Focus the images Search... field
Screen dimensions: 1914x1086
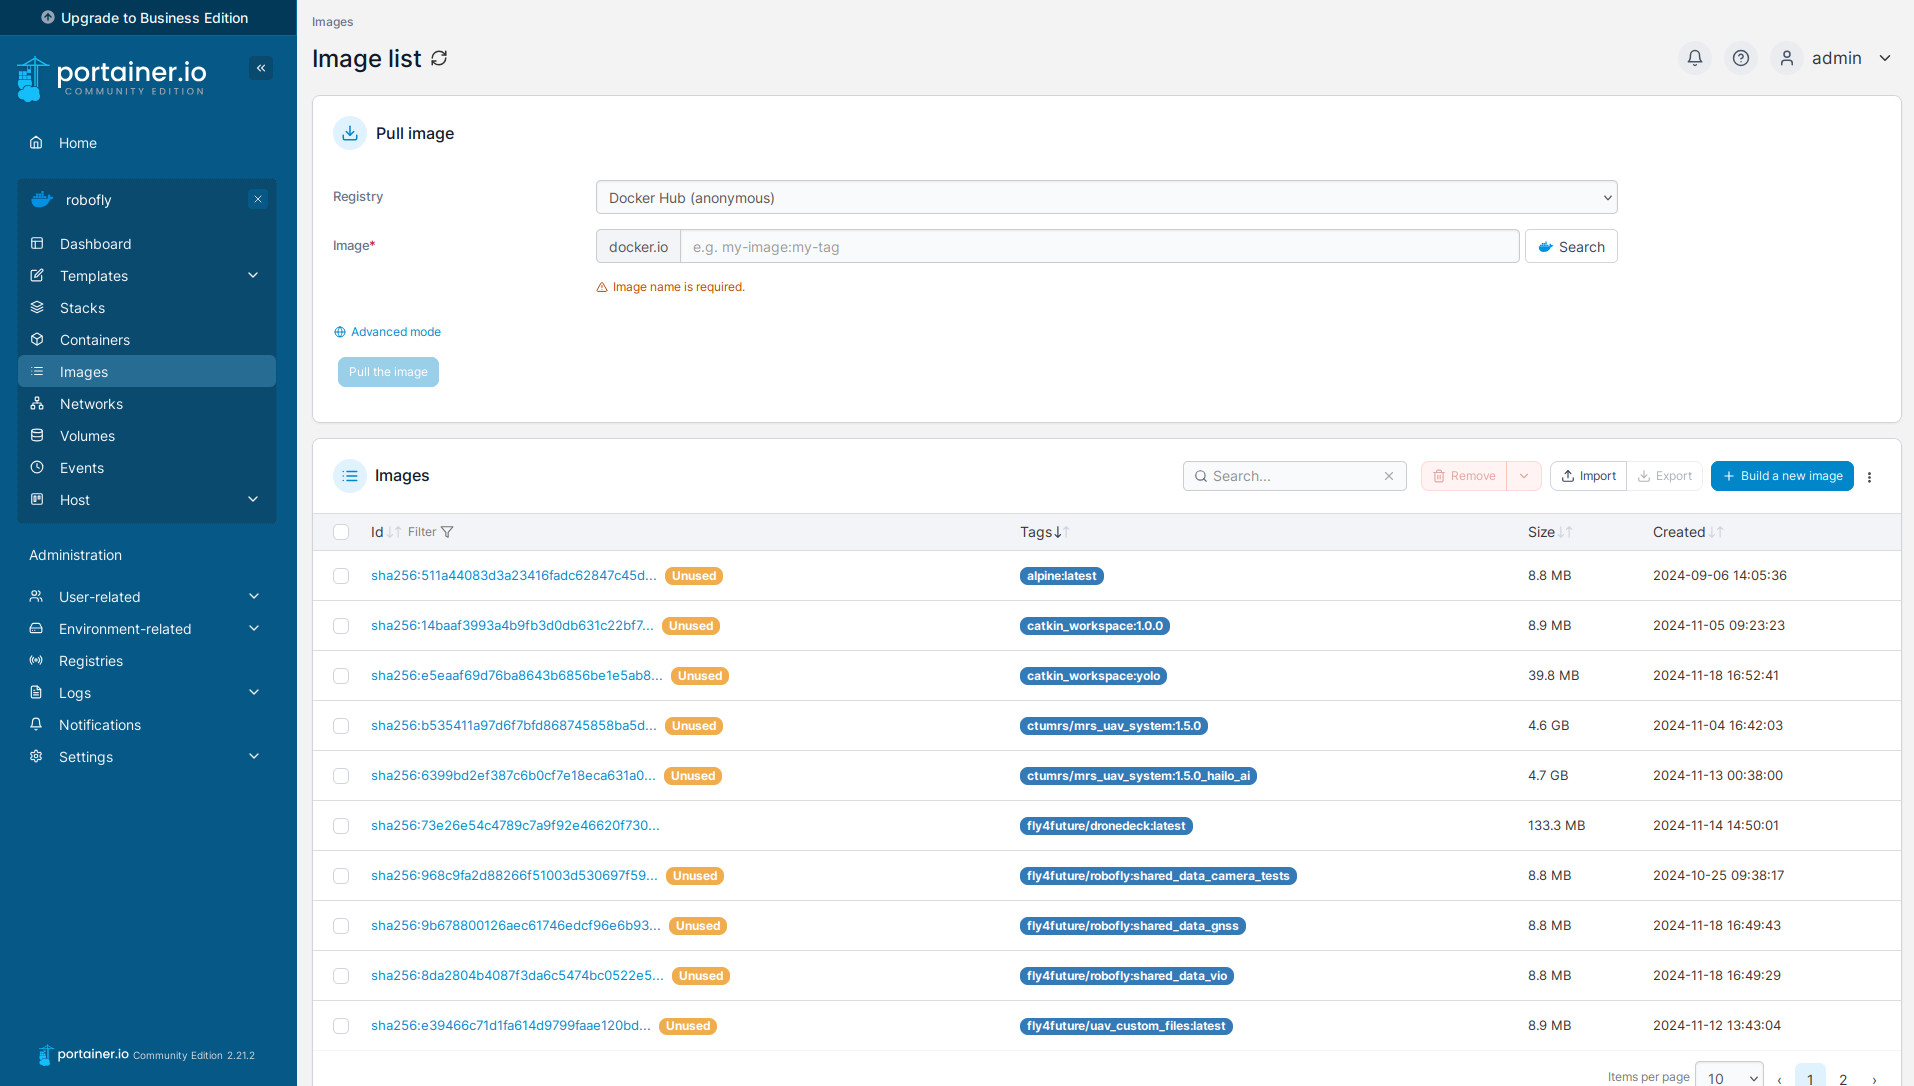1294,476
